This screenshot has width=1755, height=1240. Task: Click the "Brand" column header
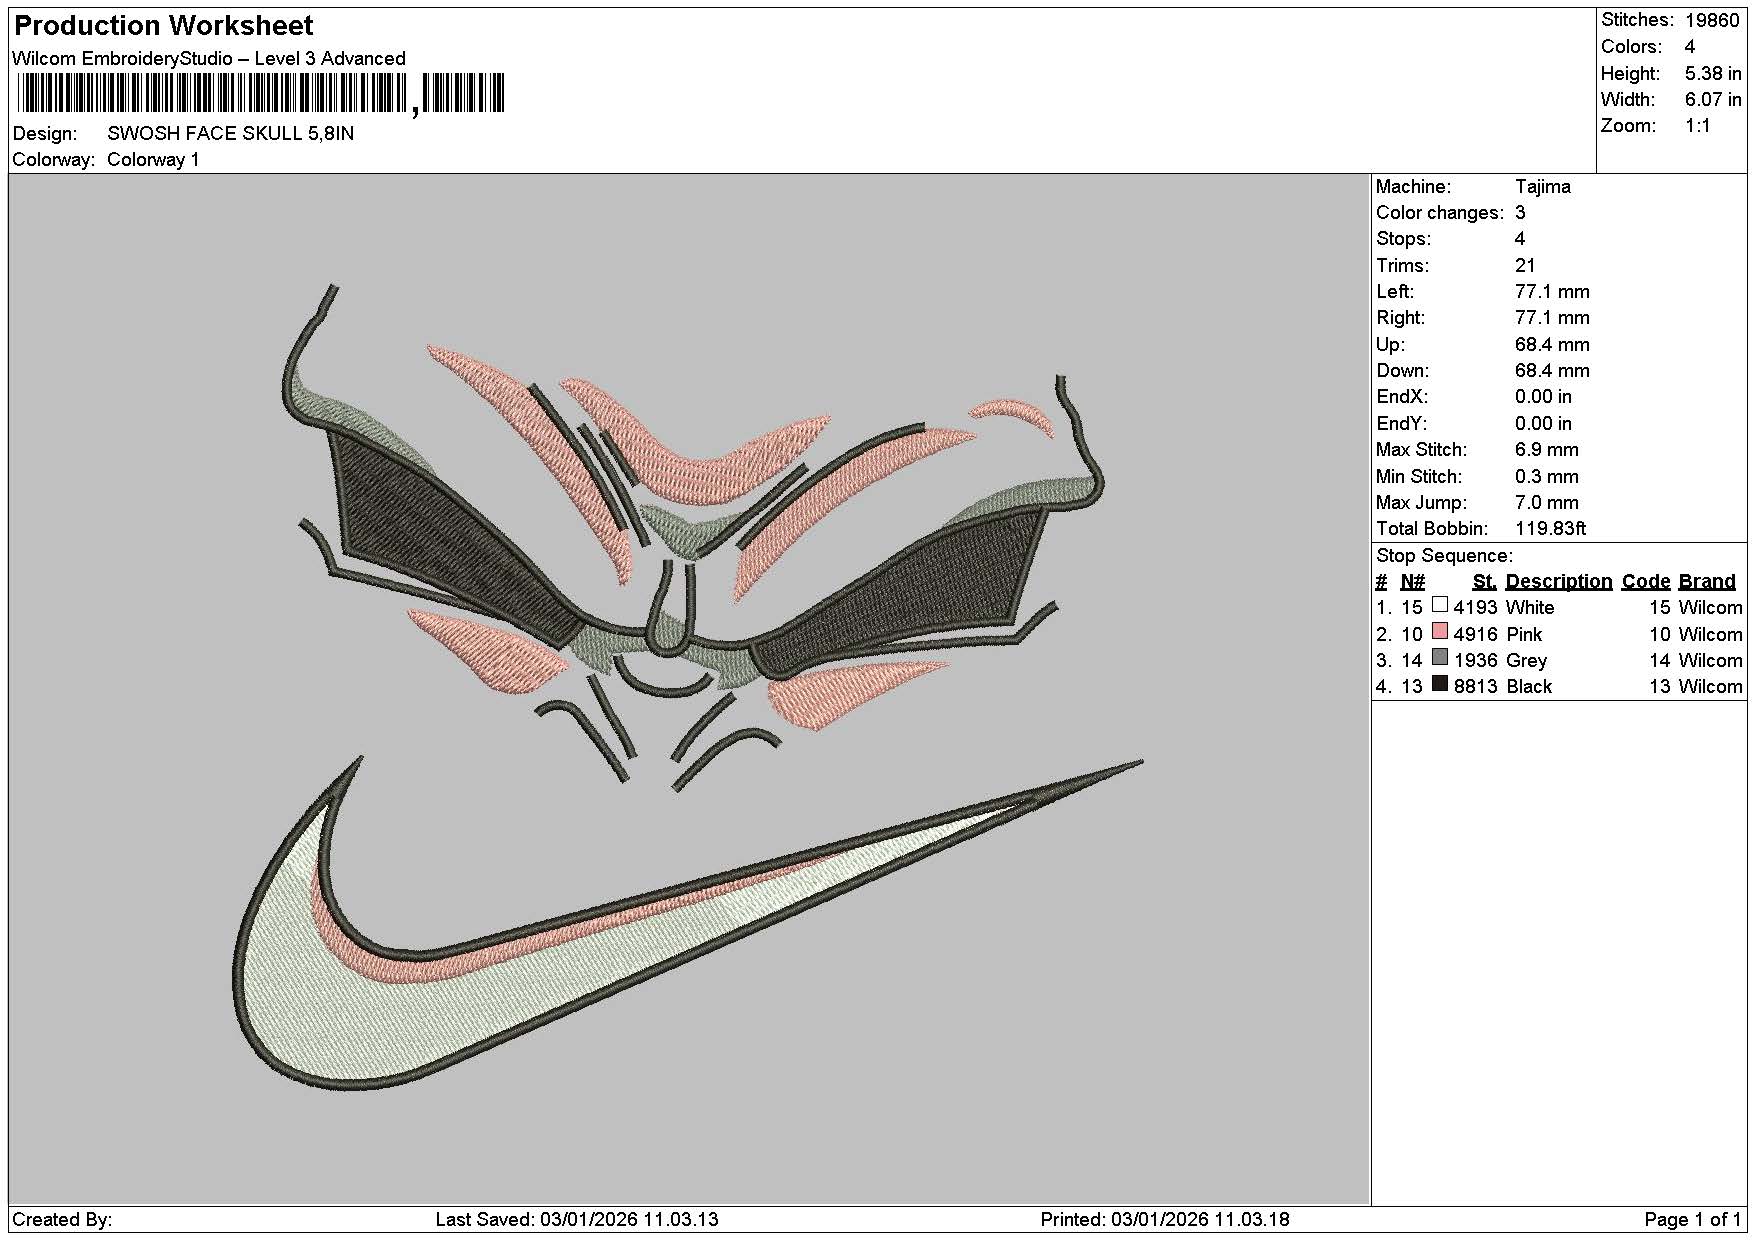click(1707, 581)
